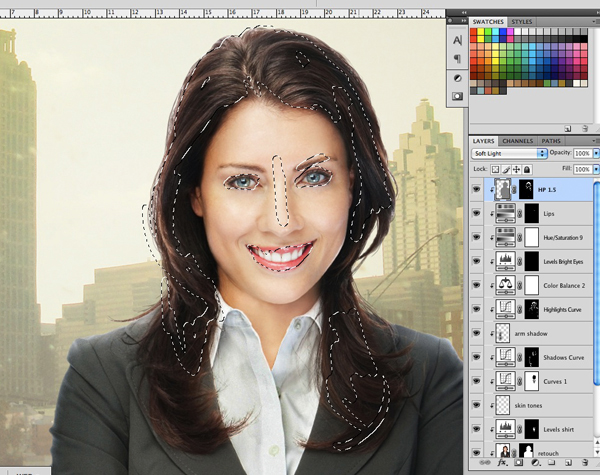600x475 pixels.
Task: Click new adjustment layer icon in Layers footer
Action: 535,464
